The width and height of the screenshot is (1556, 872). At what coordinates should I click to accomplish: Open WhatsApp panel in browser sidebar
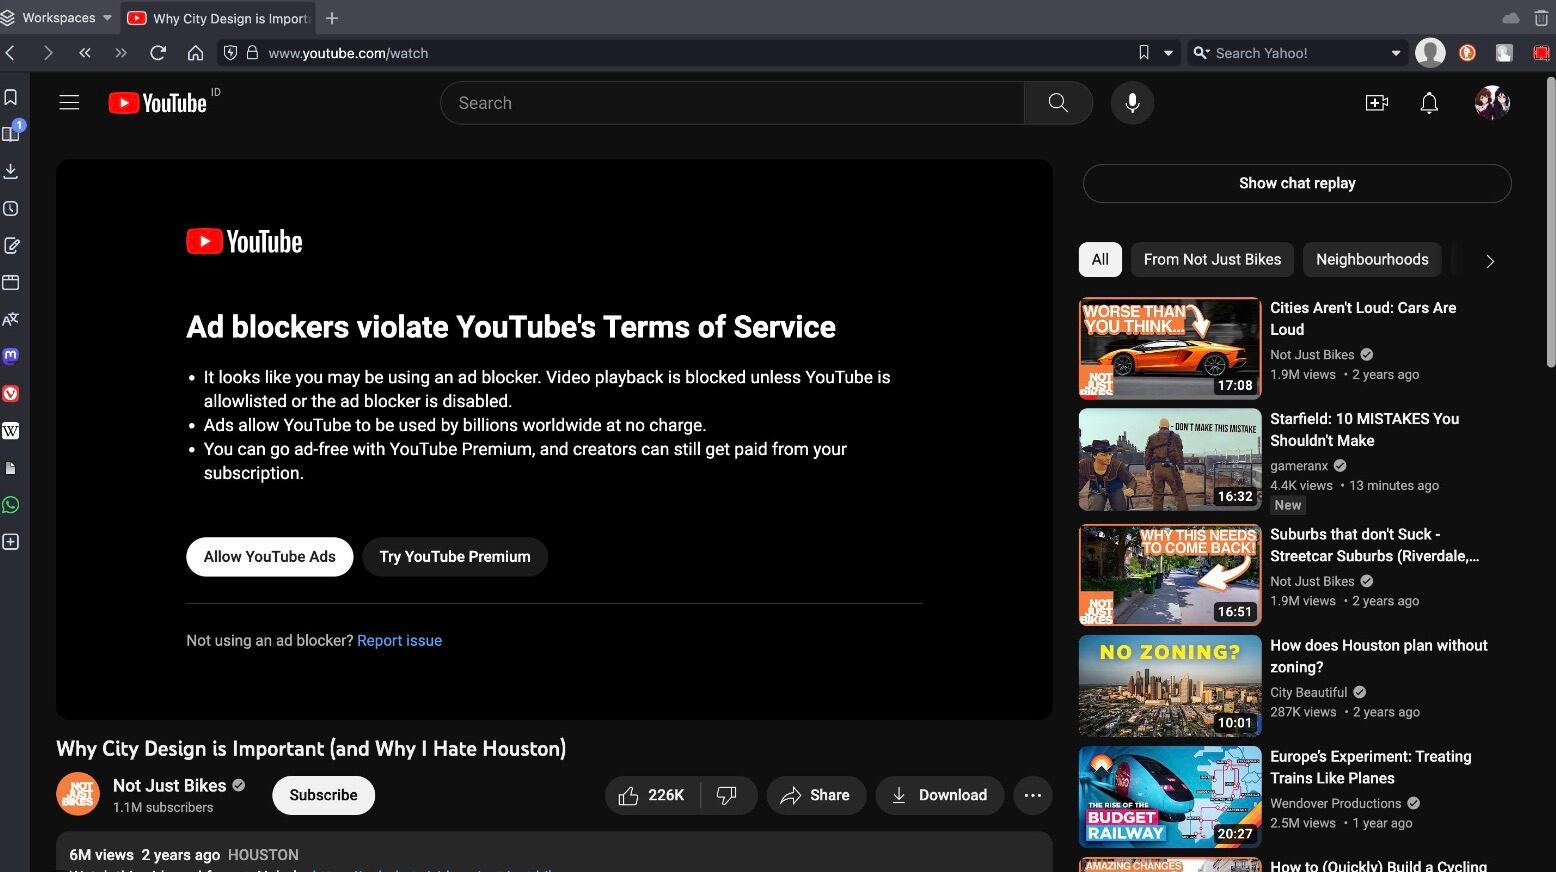click(x=11, y=505)
